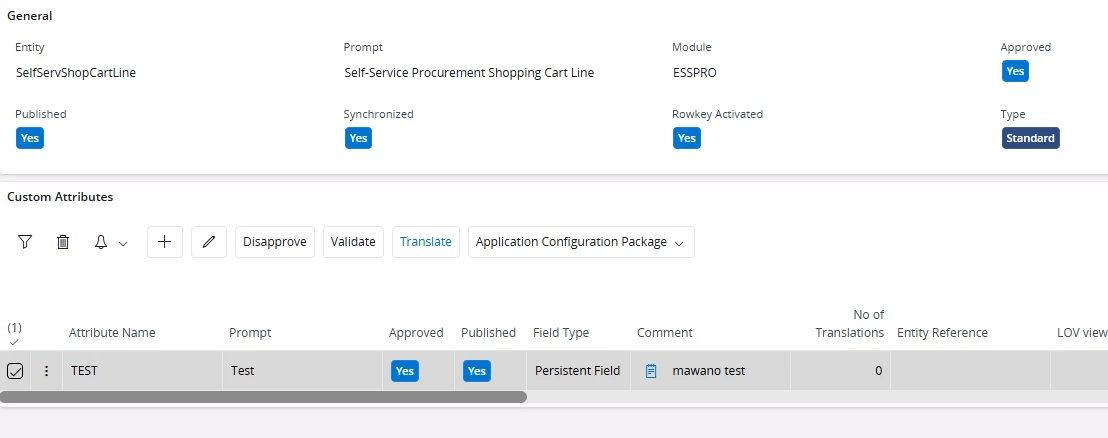Sort by Attribute Name column header
The image size is (1108, 438).
point(112,333)
